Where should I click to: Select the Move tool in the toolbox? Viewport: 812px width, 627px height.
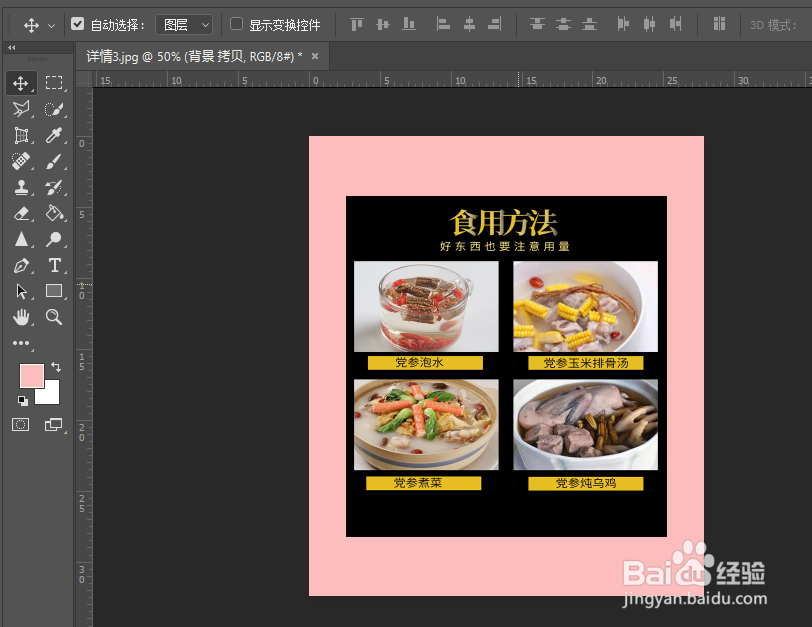21,83
